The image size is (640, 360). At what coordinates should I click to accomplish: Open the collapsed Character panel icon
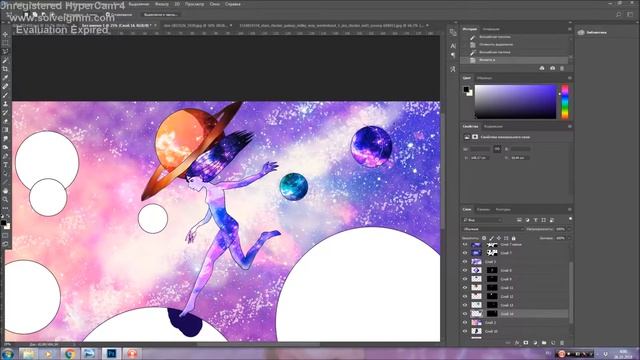tap(453, 46)
